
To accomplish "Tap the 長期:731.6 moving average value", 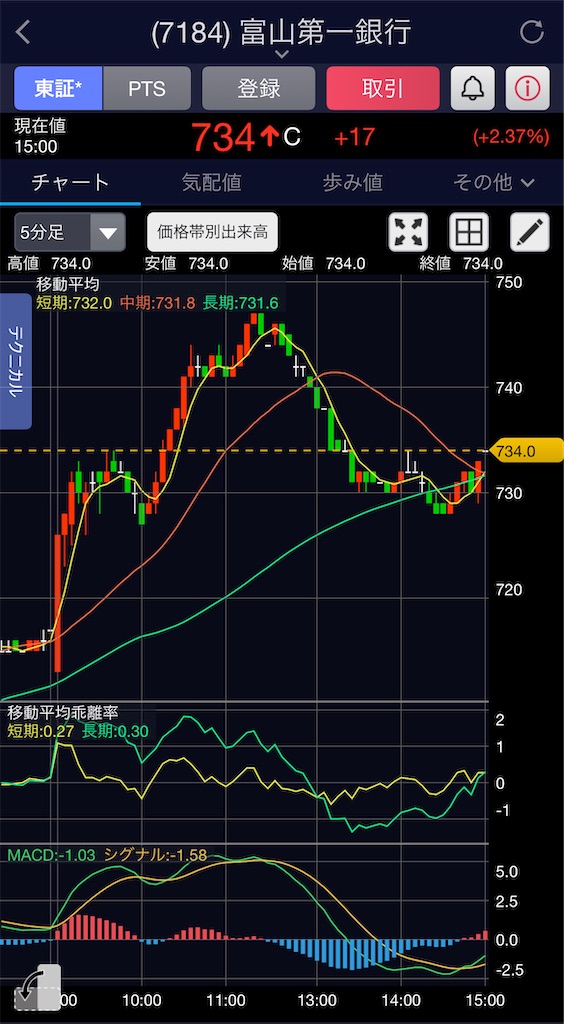I will click(240, 302).
